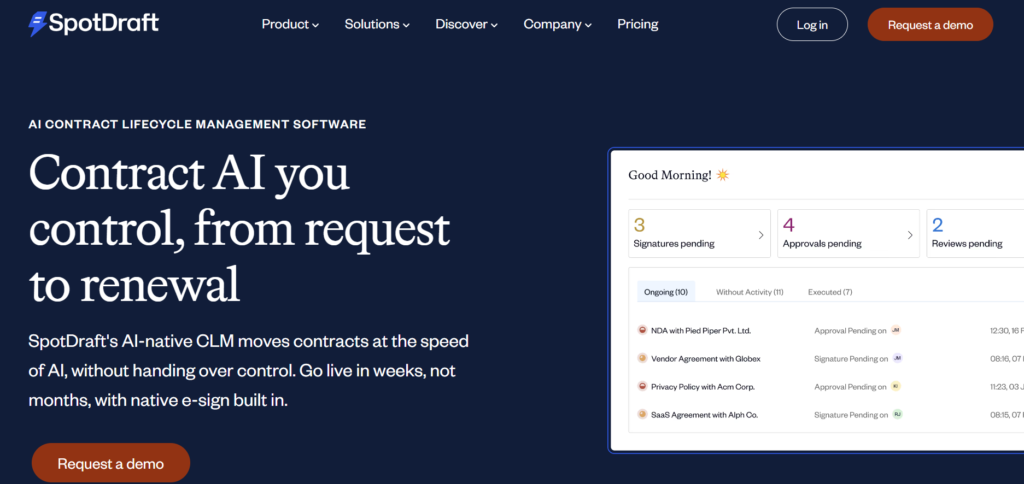Screen dimensions: 1024x484
Task: Open the Signatures pending card
Action: point(699,233)
